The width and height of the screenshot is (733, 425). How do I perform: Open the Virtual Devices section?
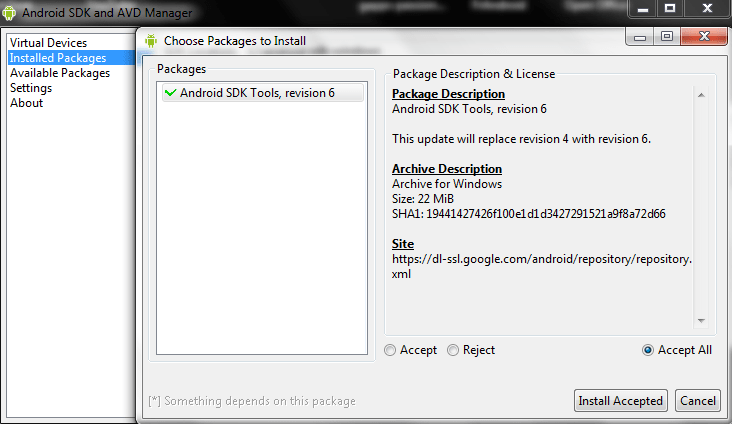coord(48,43)
